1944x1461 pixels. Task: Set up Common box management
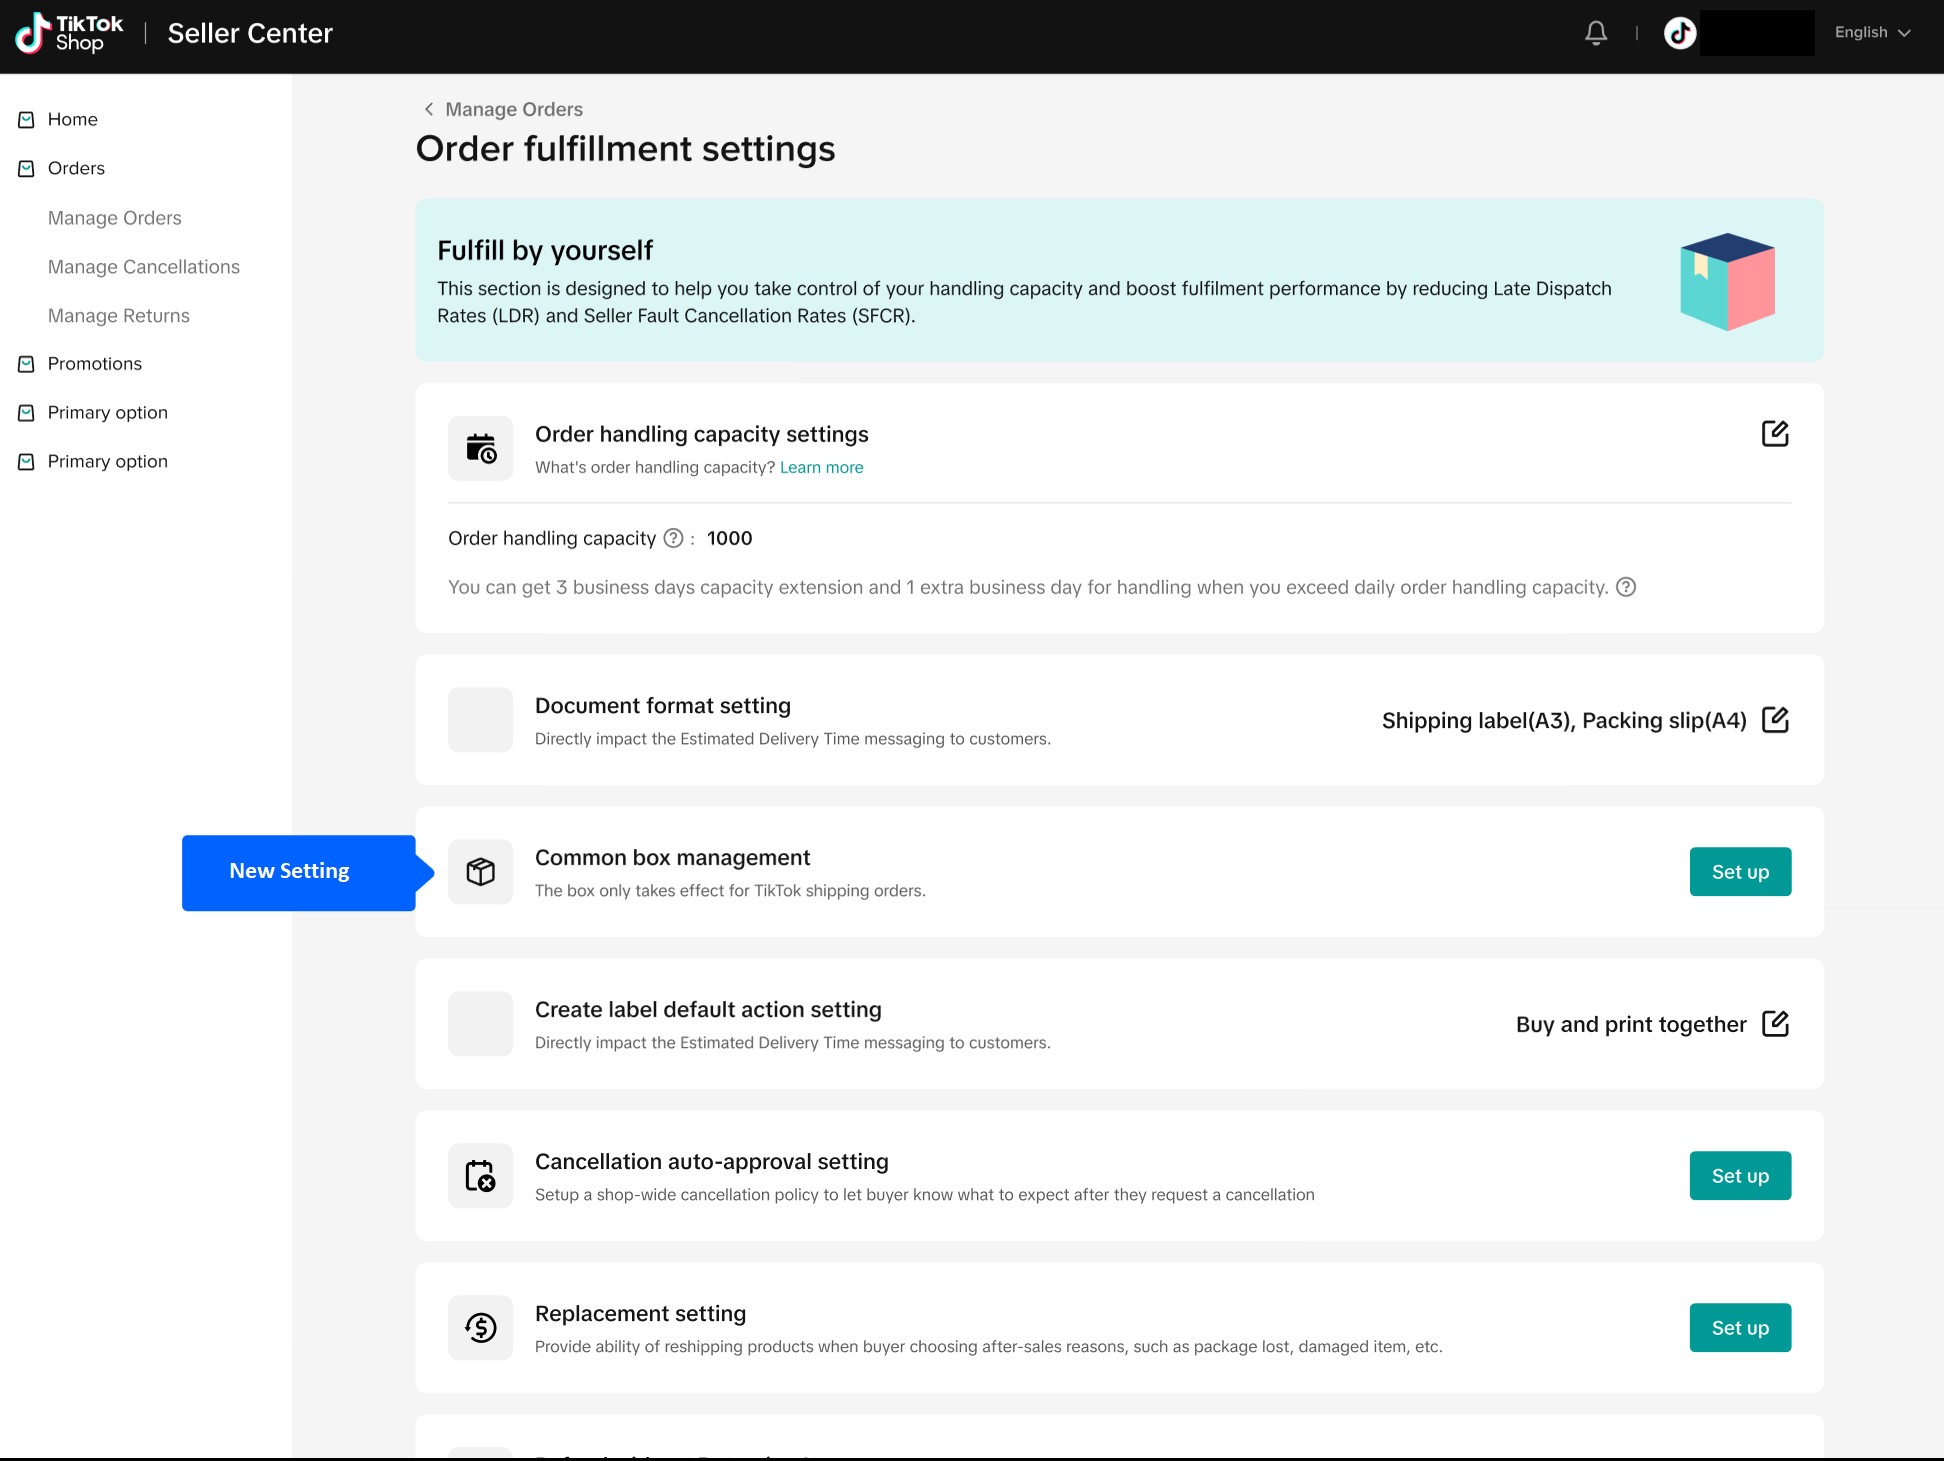[1740, 872]
